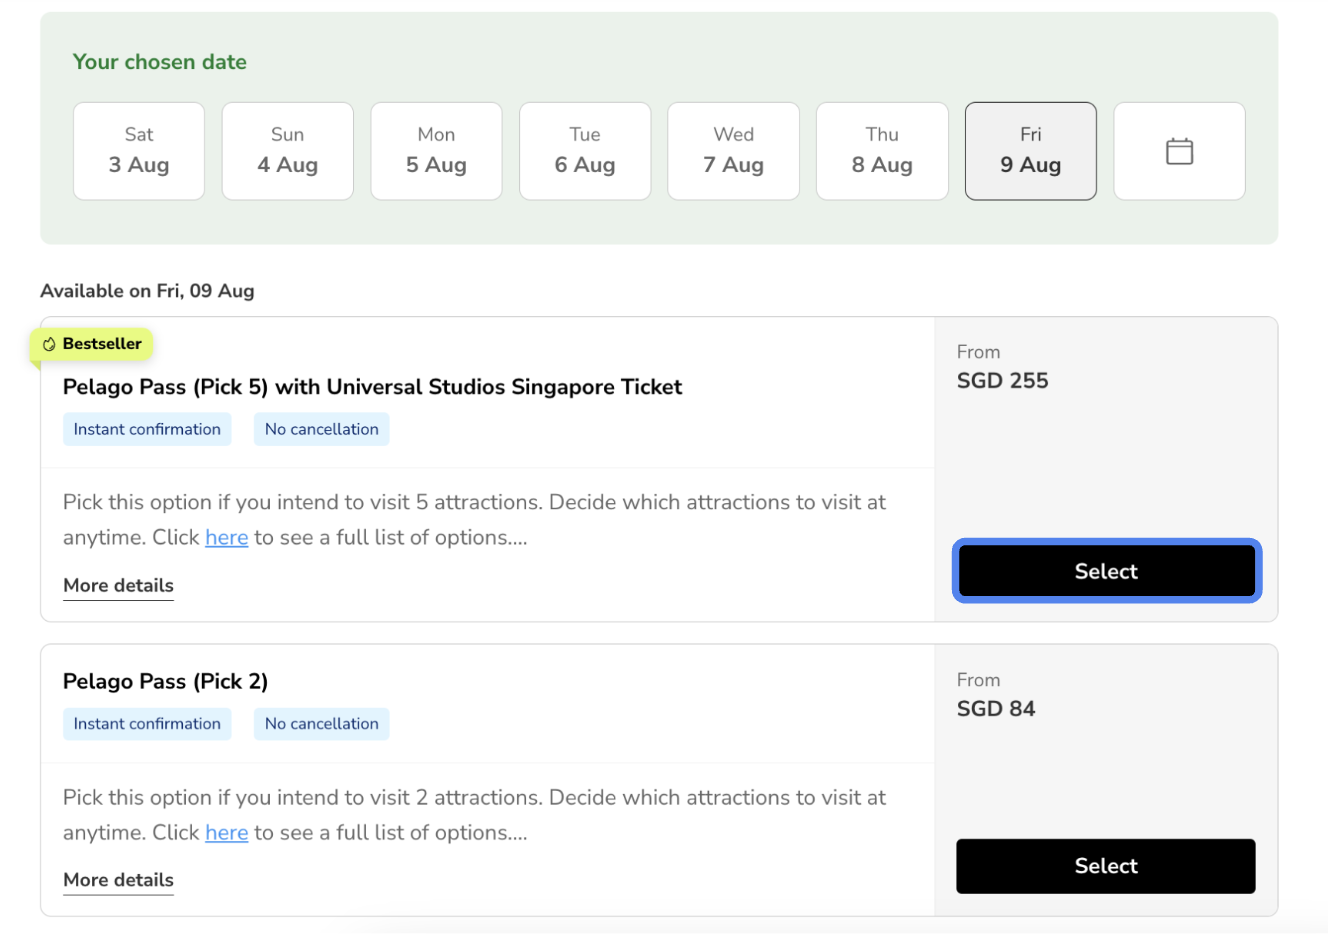
Task: Click 'Your chosen date' heading
Action: (x=160, y=62)
